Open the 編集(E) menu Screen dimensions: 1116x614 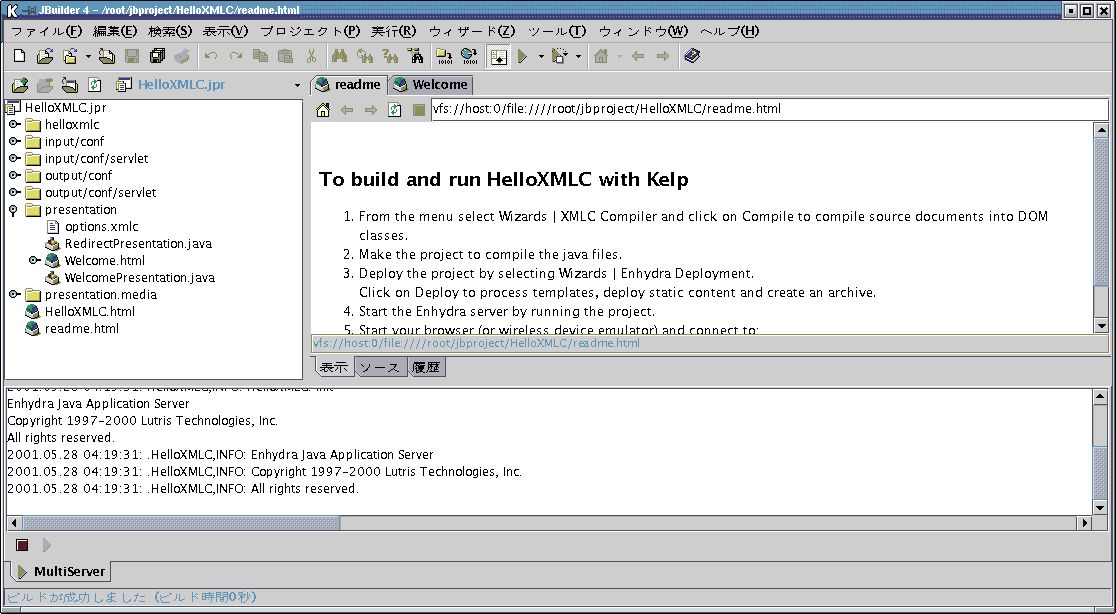point(115,31)
